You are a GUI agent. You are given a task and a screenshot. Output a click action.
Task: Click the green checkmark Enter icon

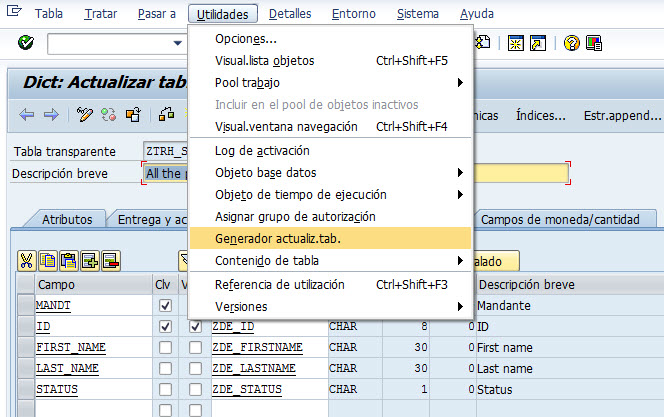pos(26,43)
